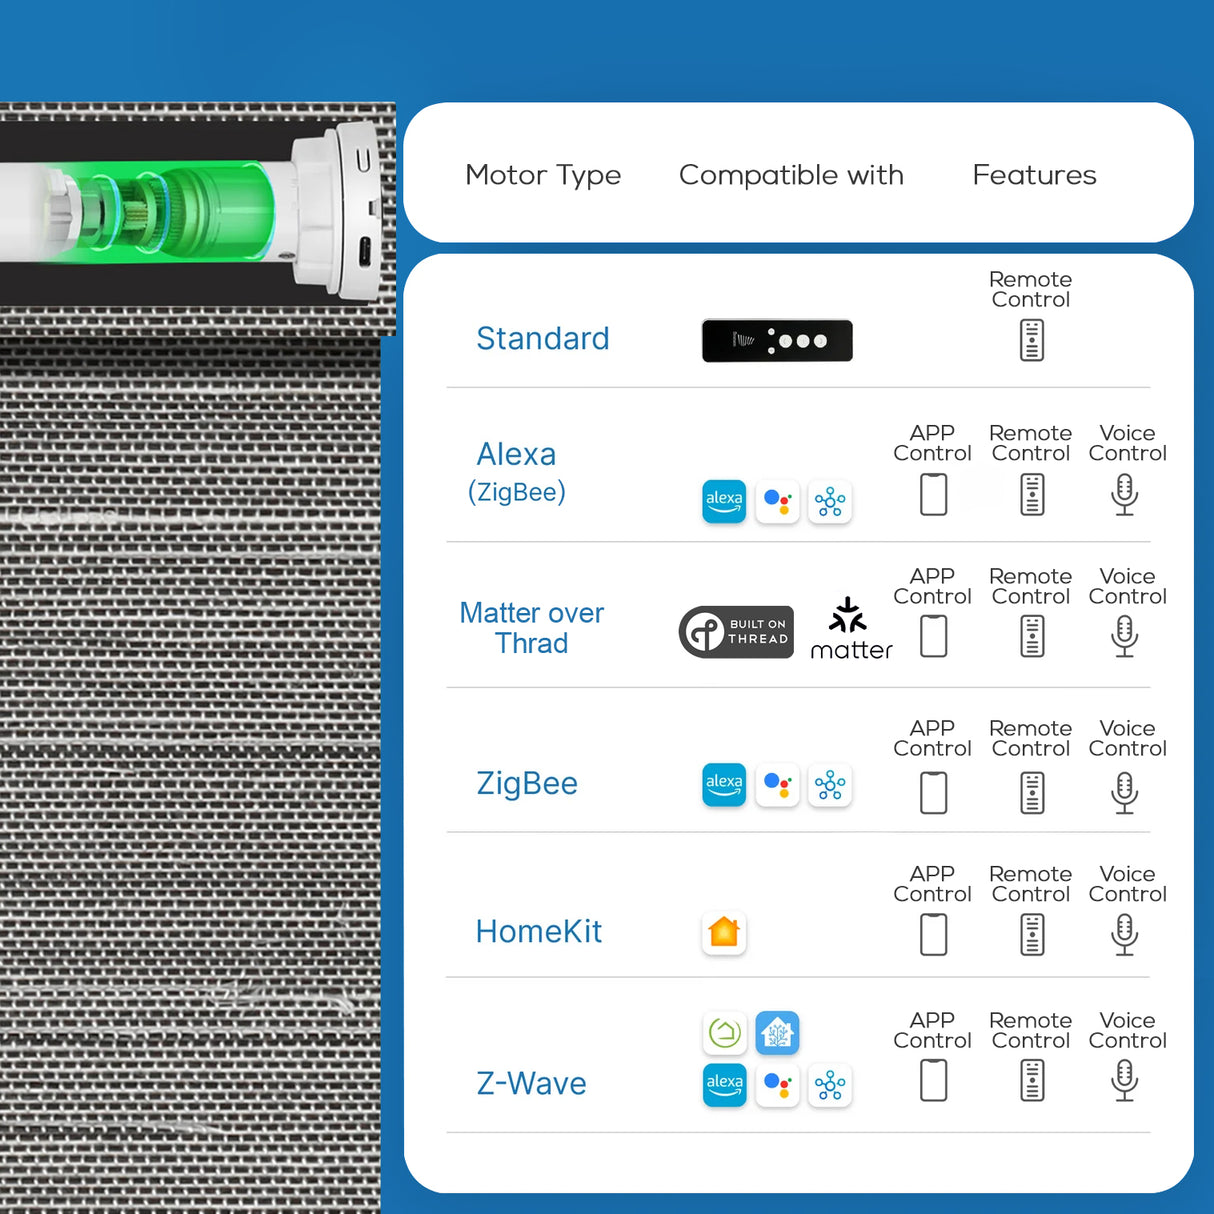Click the Alexa icon in Z-Wave row

724,1085
